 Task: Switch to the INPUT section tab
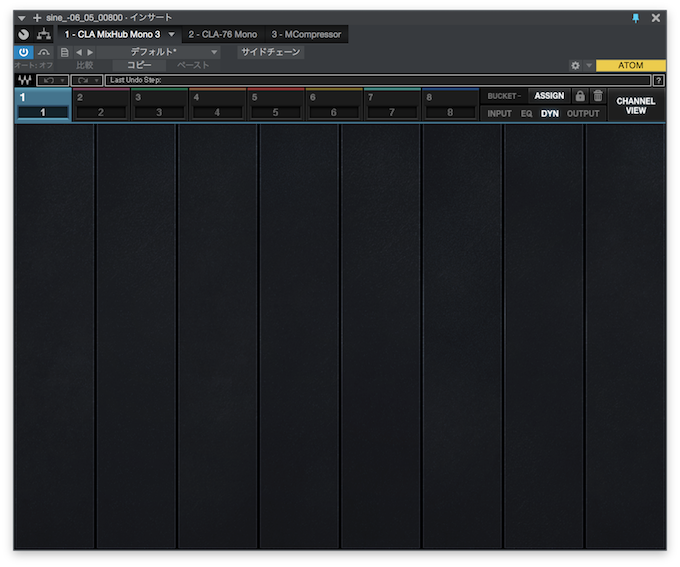pyautogui.click(x=499, y=114)
